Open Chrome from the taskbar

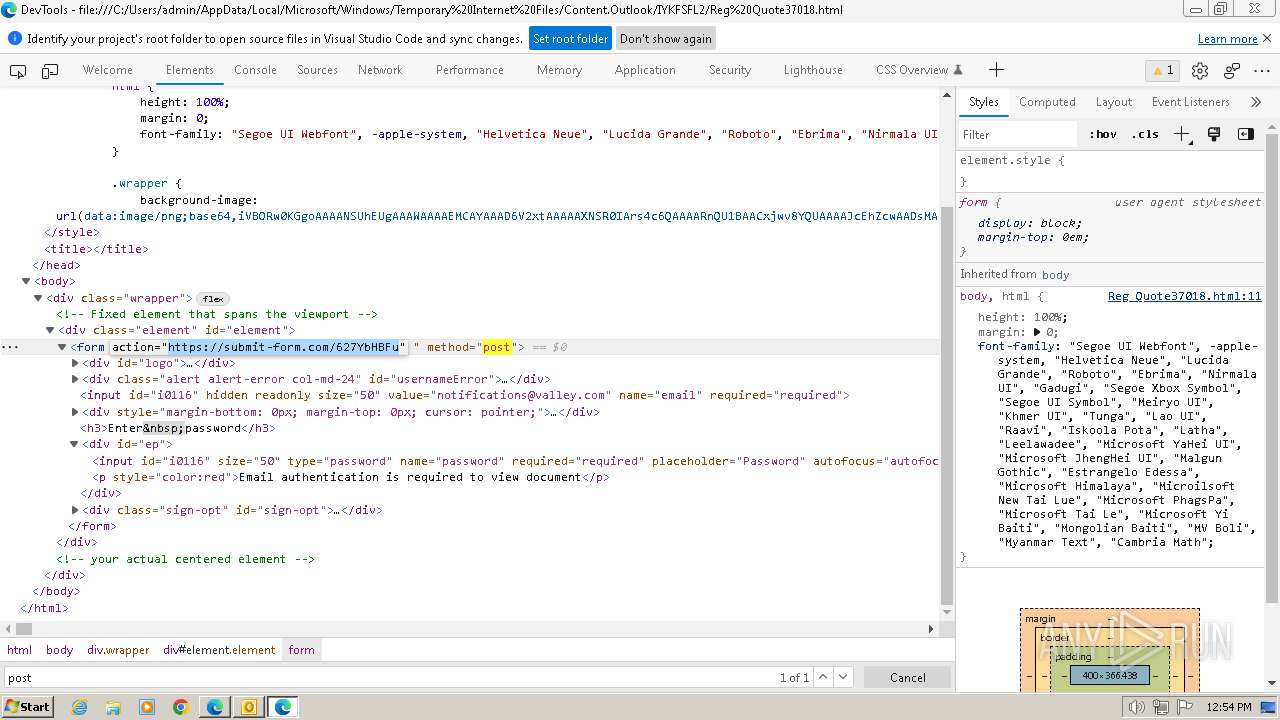point(181,707)
